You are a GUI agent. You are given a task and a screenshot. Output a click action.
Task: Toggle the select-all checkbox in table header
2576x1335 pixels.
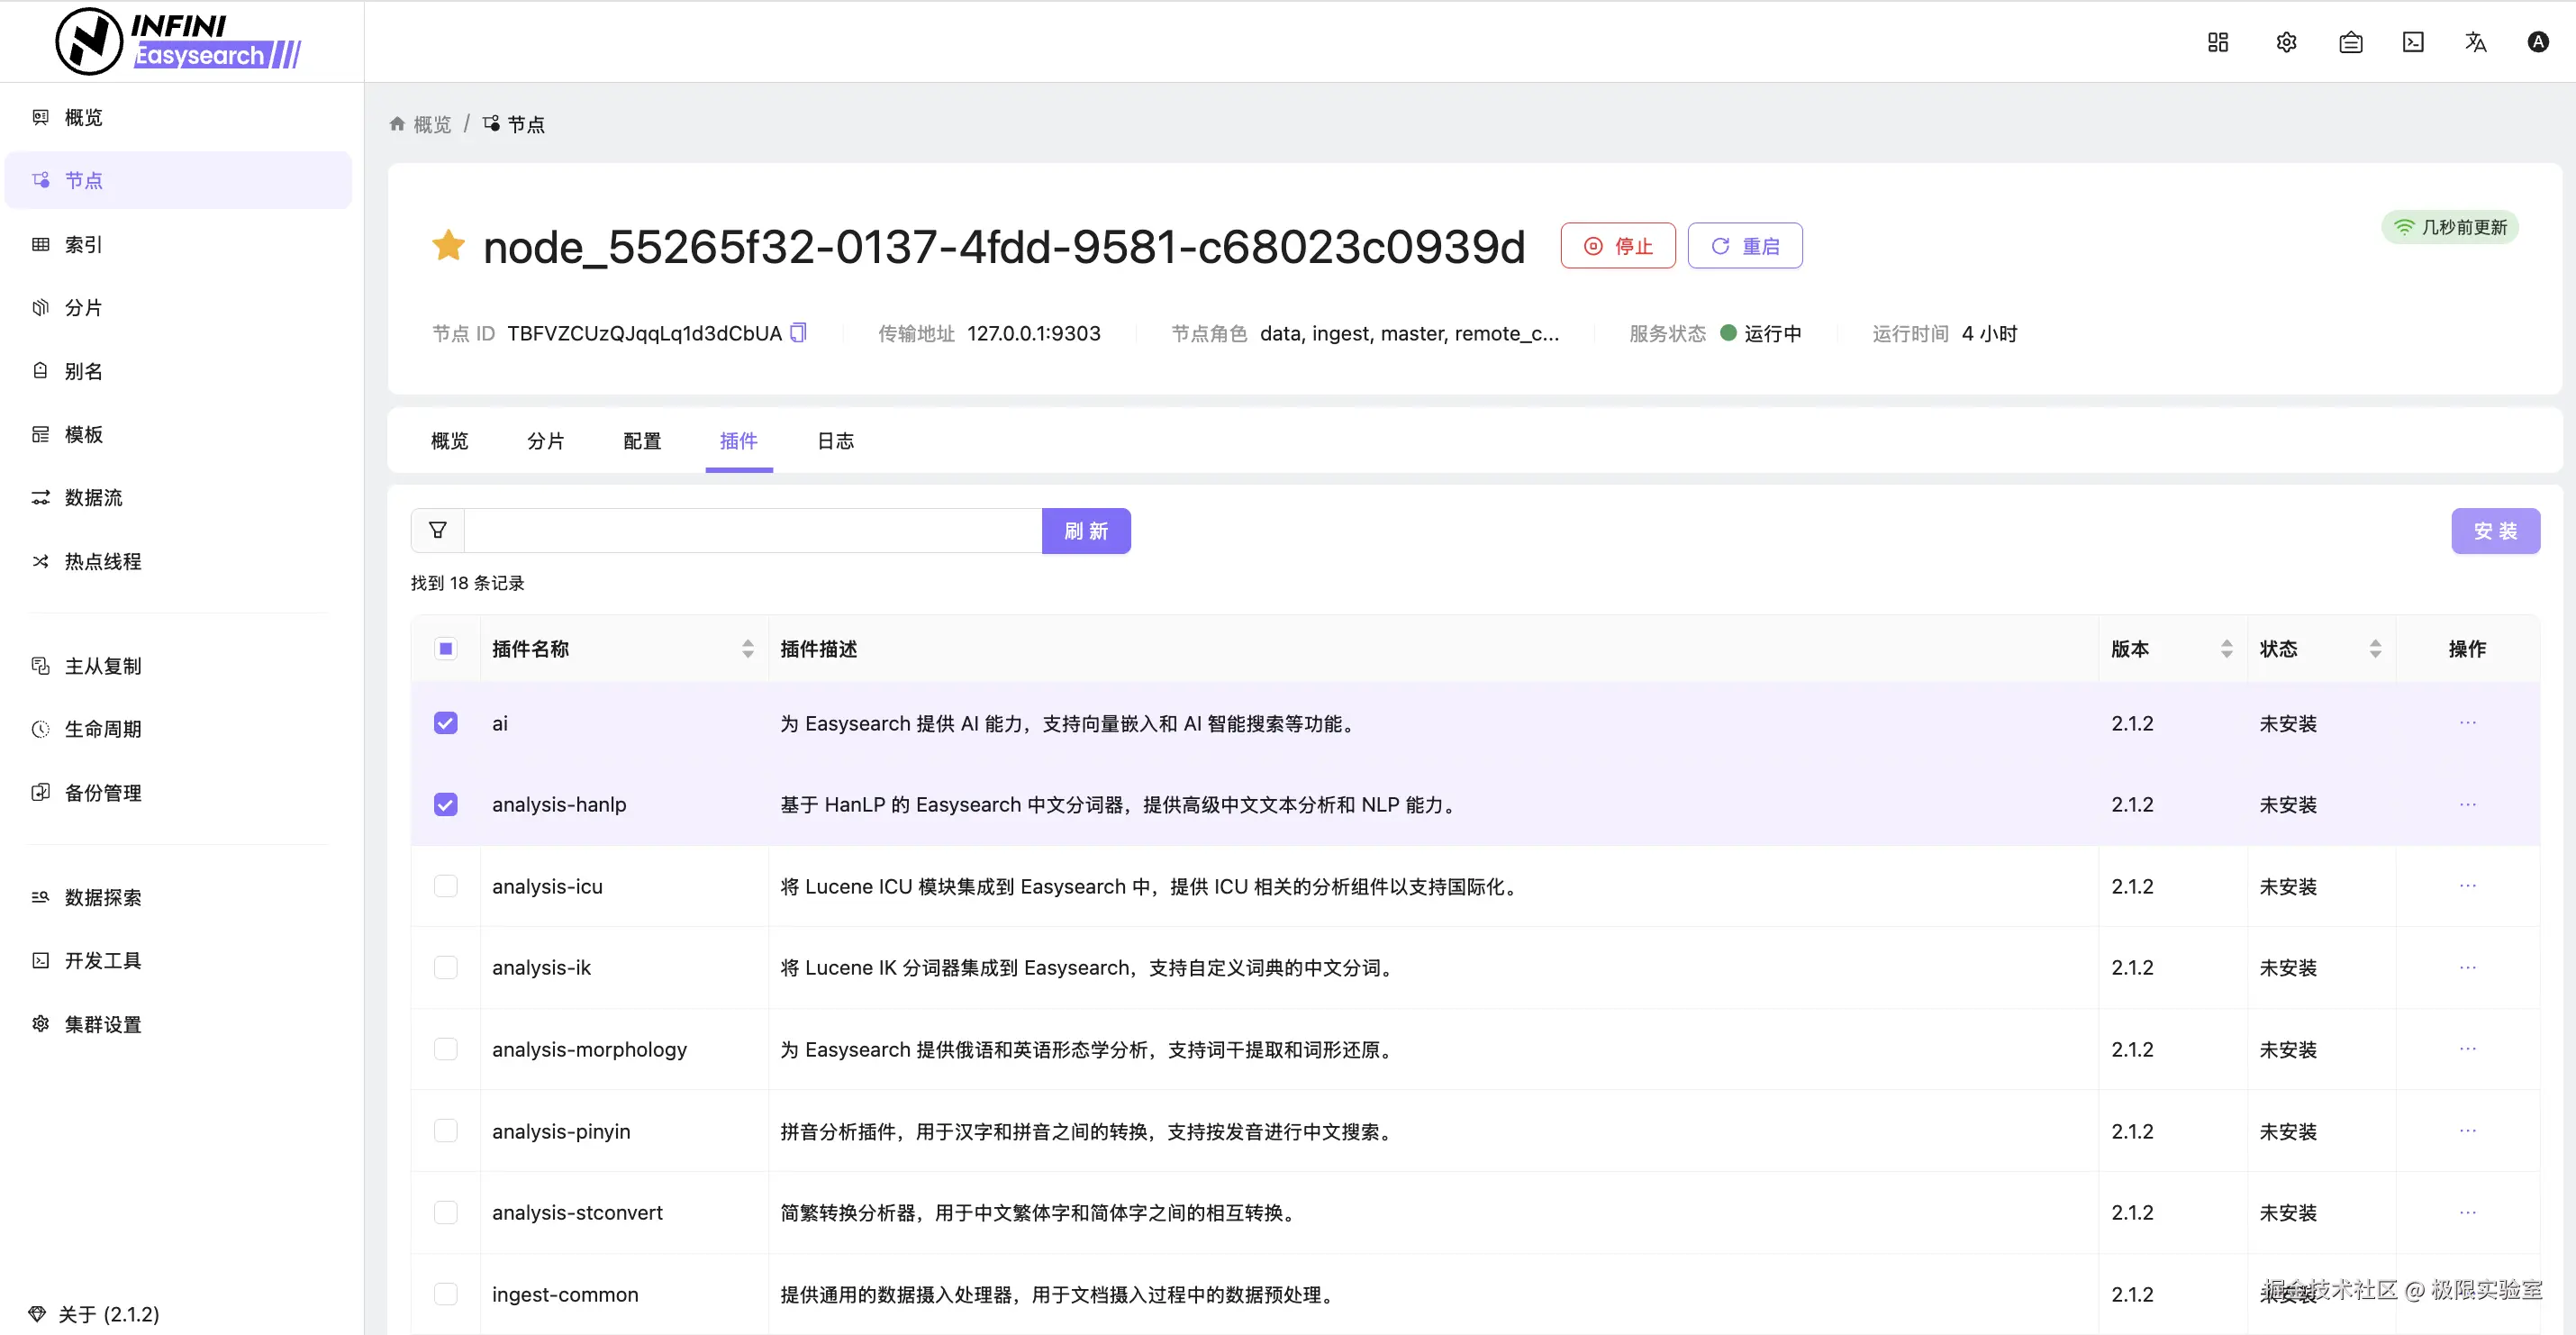[x=446, y=649]
